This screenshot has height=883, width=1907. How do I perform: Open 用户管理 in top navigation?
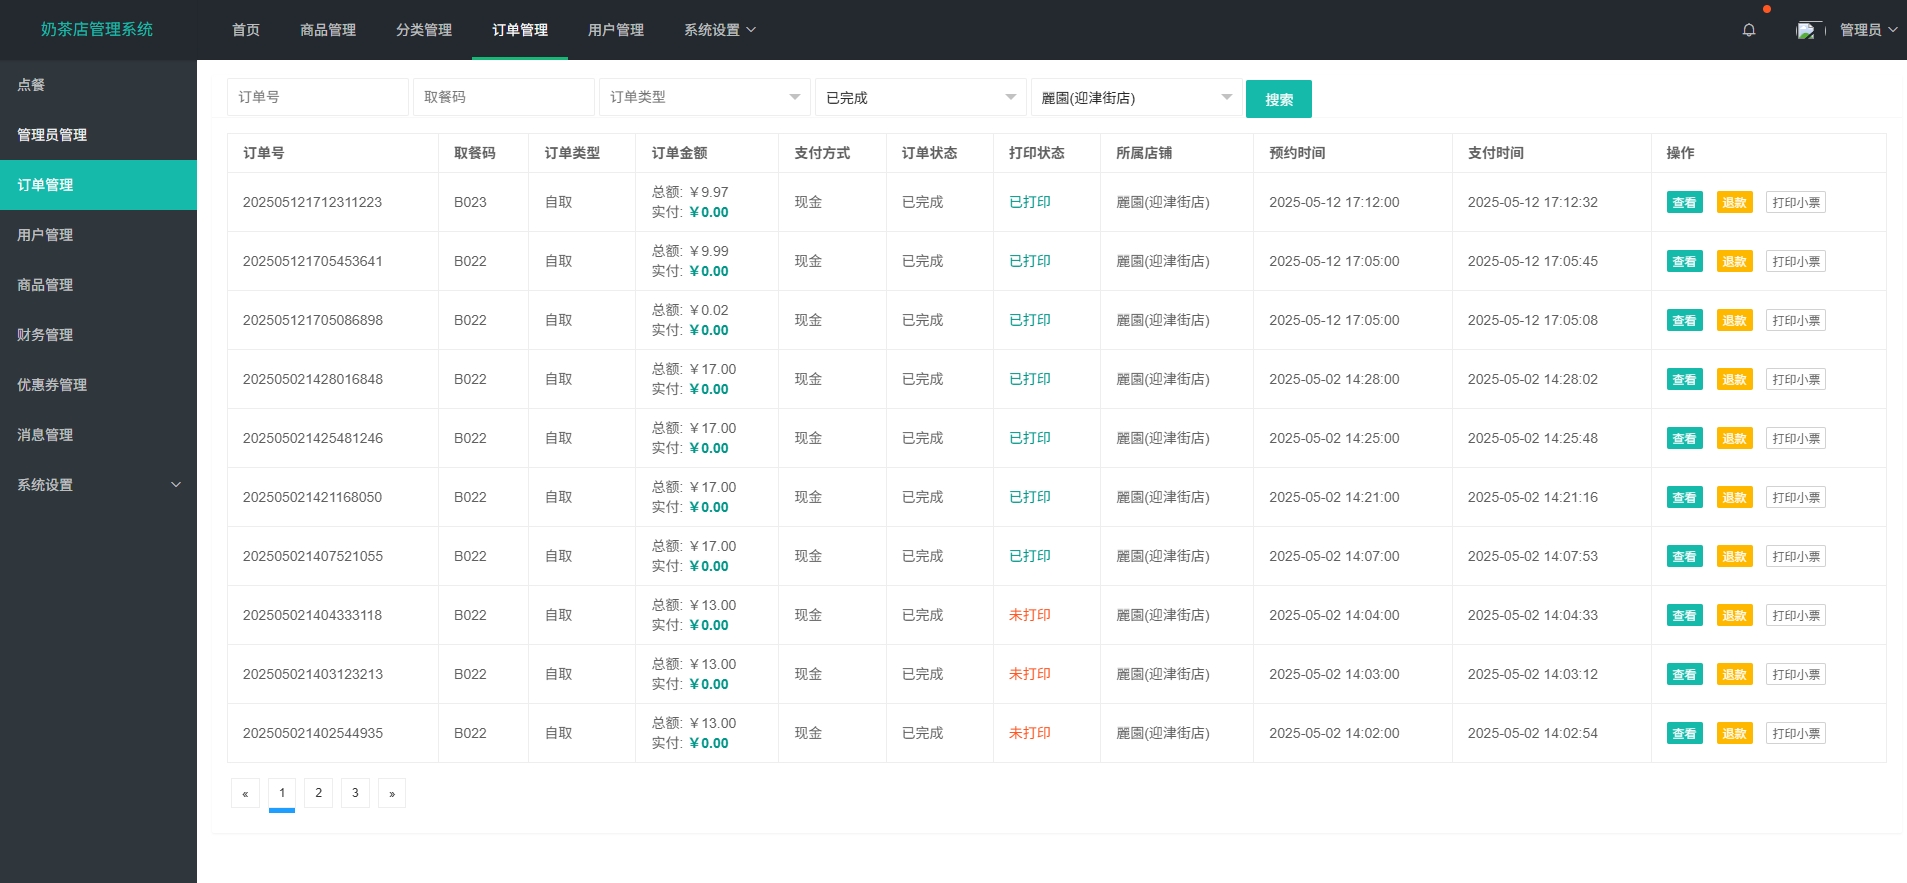click(616, 30)
